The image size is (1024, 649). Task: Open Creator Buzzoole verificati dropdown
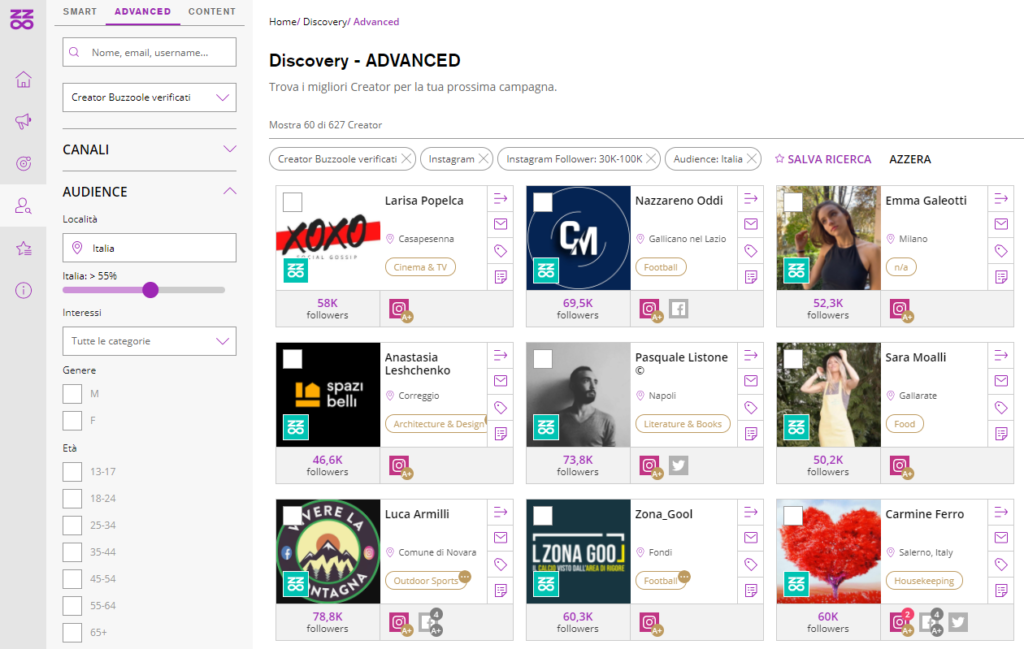pyautogui.click(x=150, y=97)
